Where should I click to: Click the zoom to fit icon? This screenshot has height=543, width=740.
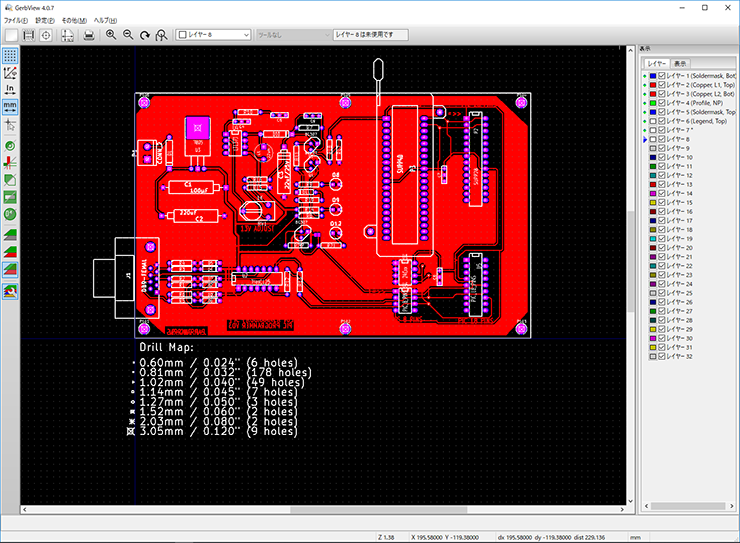pos(161,35)
